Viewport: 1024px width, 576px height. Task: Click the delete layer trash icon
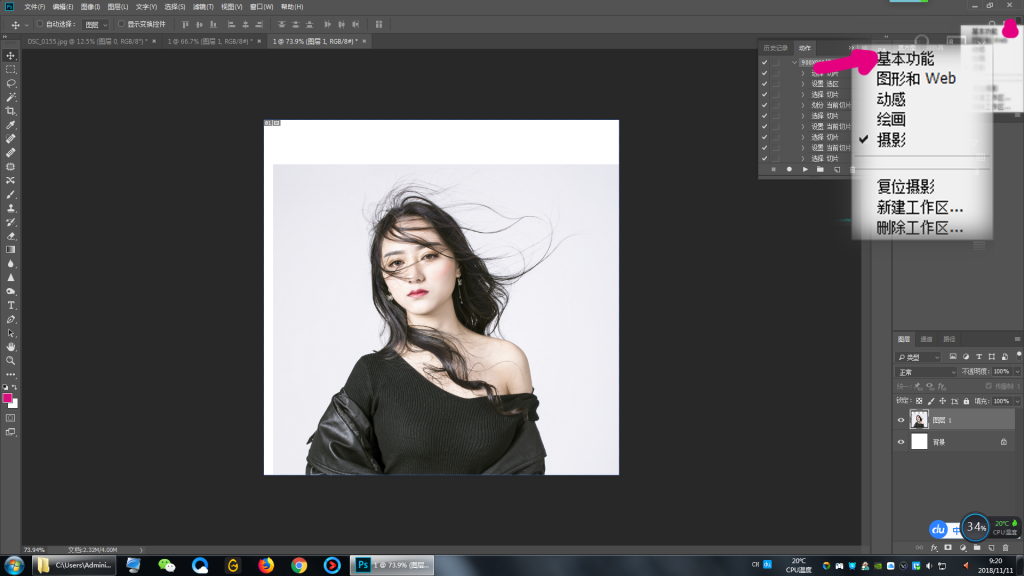pos(1003,548)
